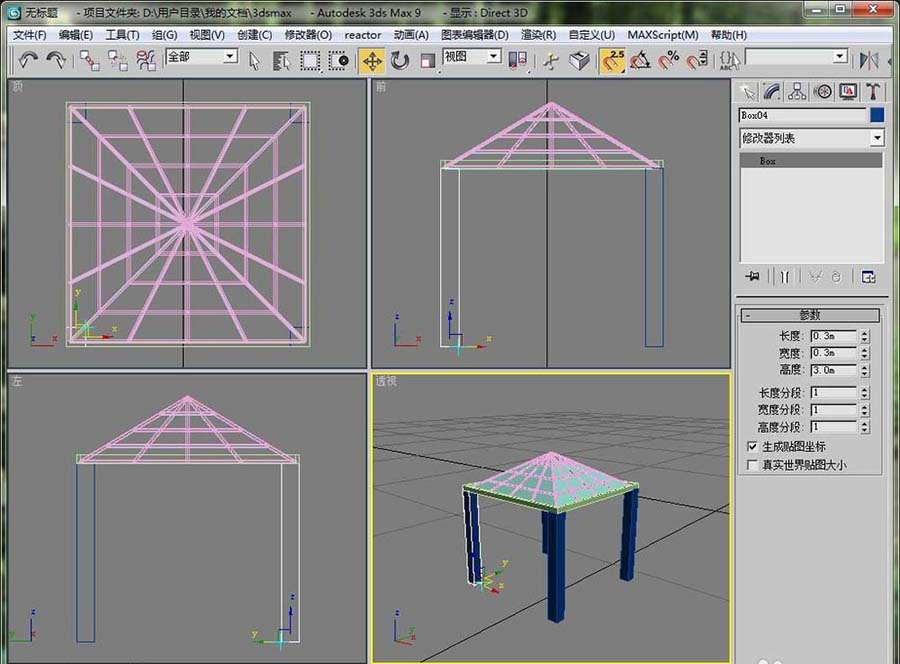Click the Box04 object name field
This screenshot has height=664, width=900.
(x=802, y=115)
